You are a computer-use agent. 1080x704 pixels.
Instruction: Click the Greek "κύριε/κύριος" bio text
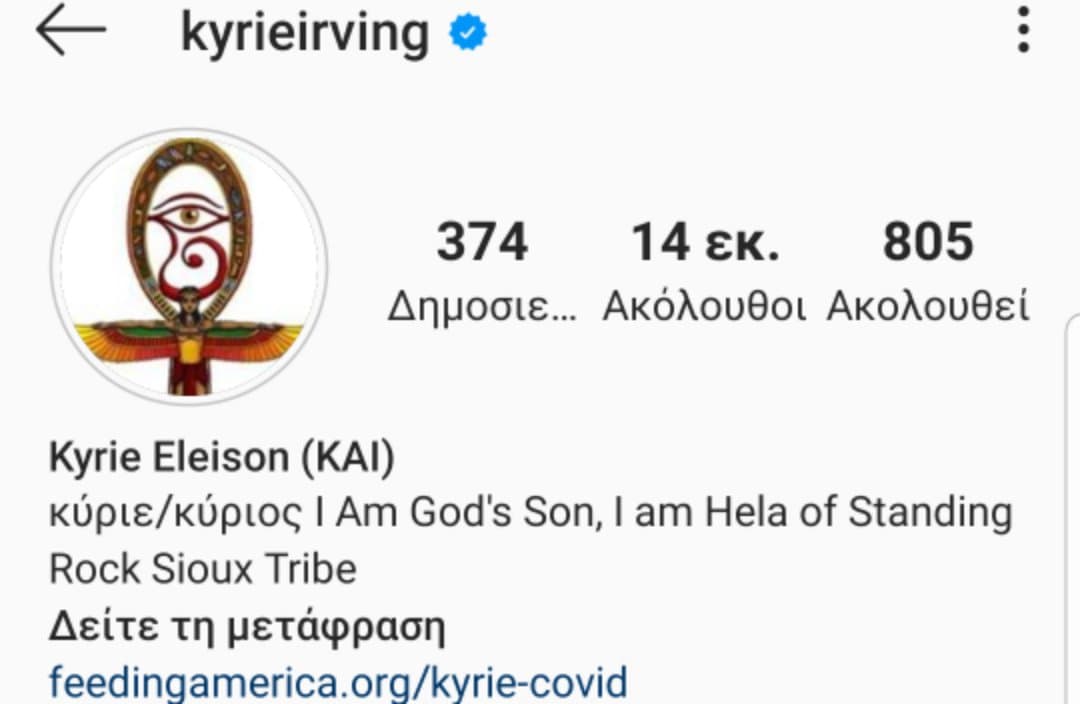tap(176, 514)
